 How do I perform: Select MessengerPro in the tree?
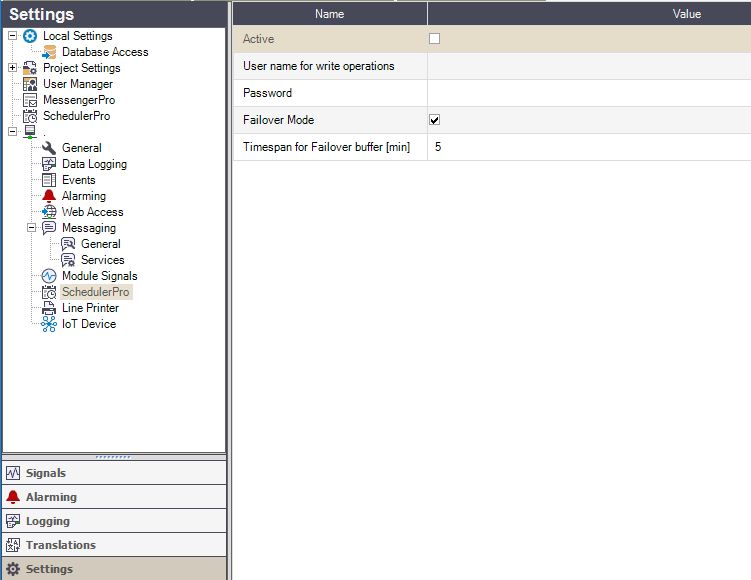point(79,100)
